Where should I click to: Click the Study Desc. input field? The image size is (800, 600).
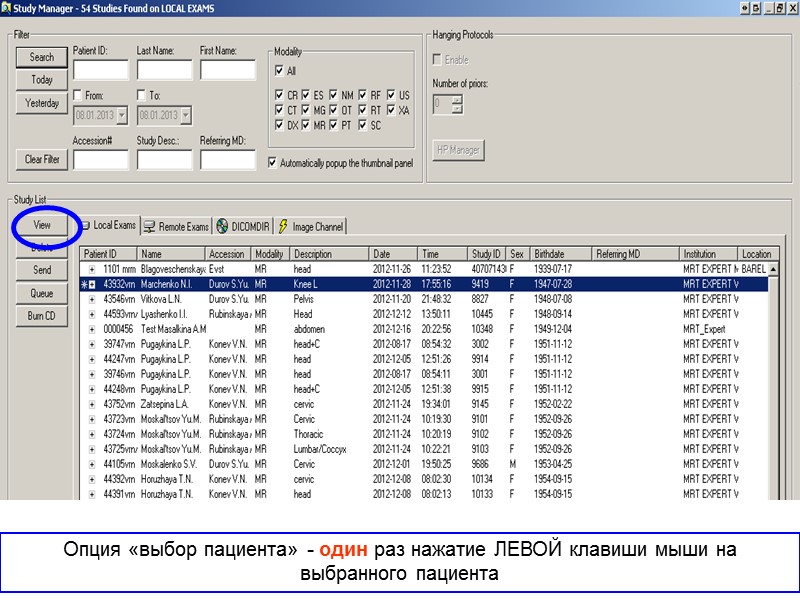click(164, 160)
